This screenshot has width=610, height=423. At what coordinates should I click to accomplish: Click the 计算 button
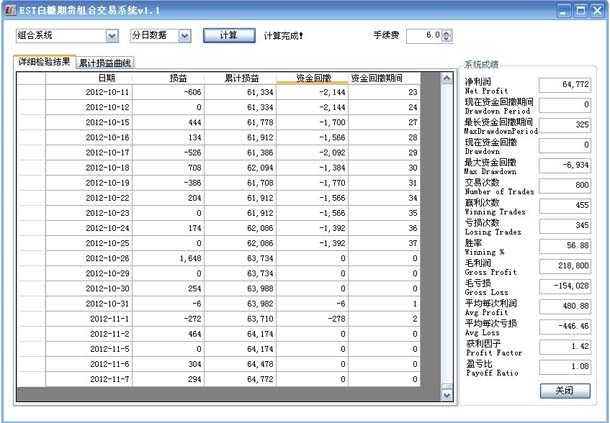[x=228, y=35]
